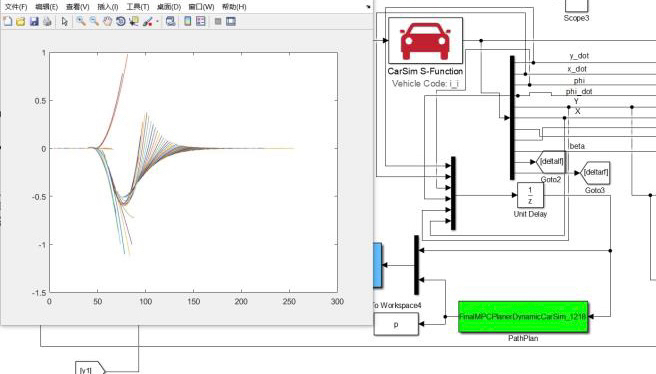Image resolution: width=656 pixels, height=374 pixels.
Task: Open the 插入(I) menu
Action: (x=108, y=7)
